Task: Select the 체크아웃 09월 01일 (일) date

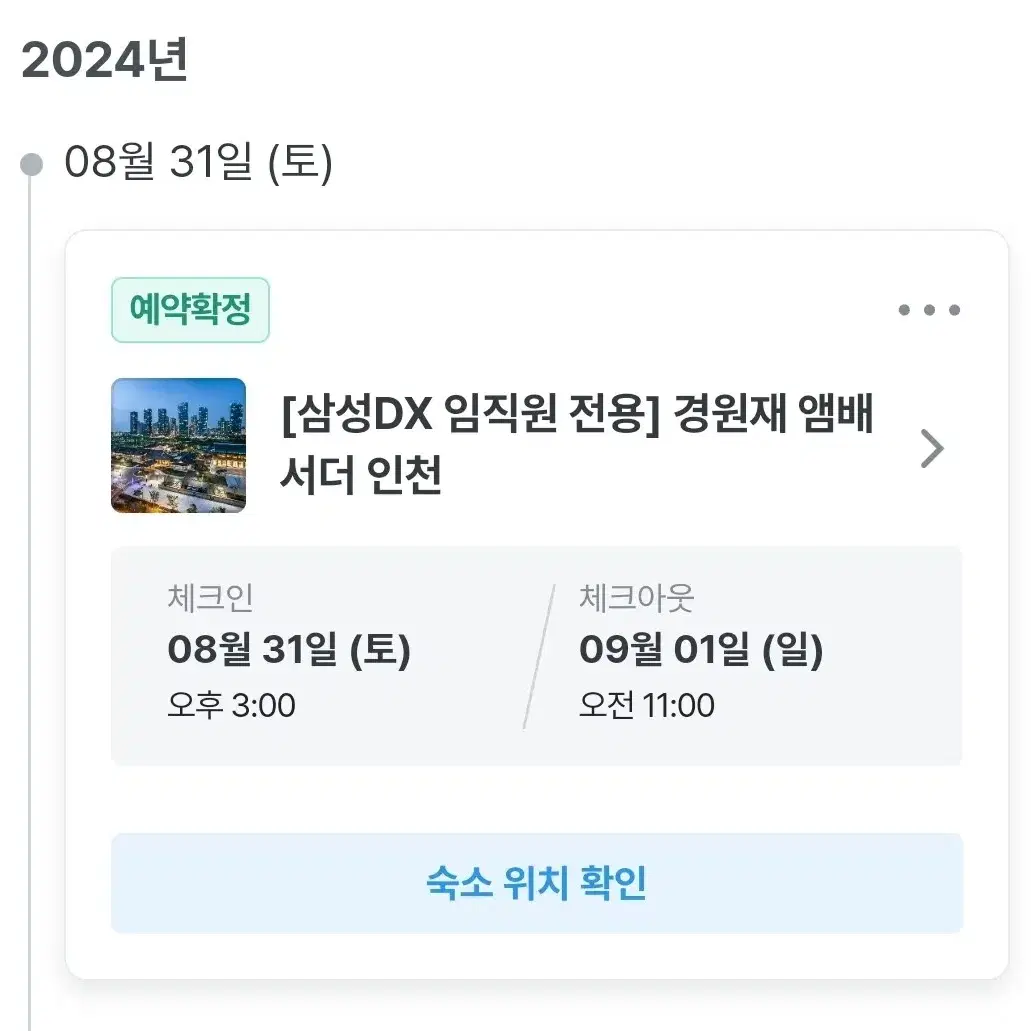Action: 701,650
